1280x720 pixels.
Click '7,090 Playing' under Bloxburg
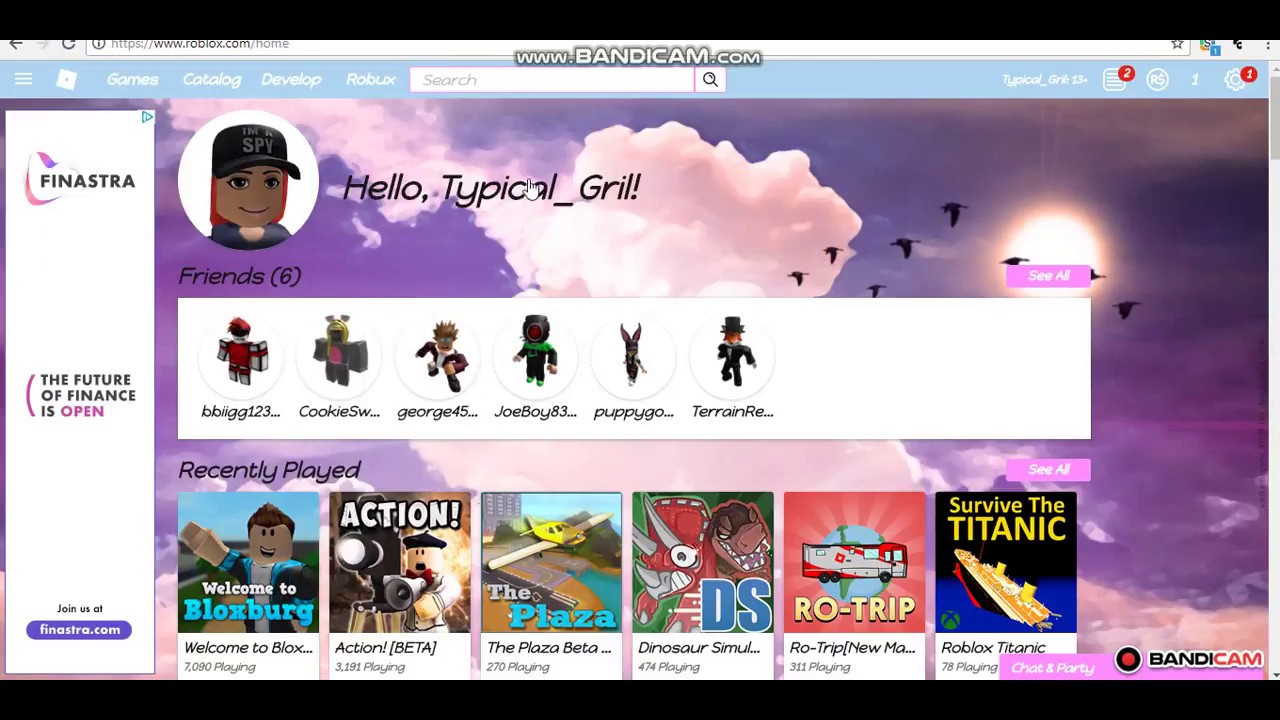(219, 667)
